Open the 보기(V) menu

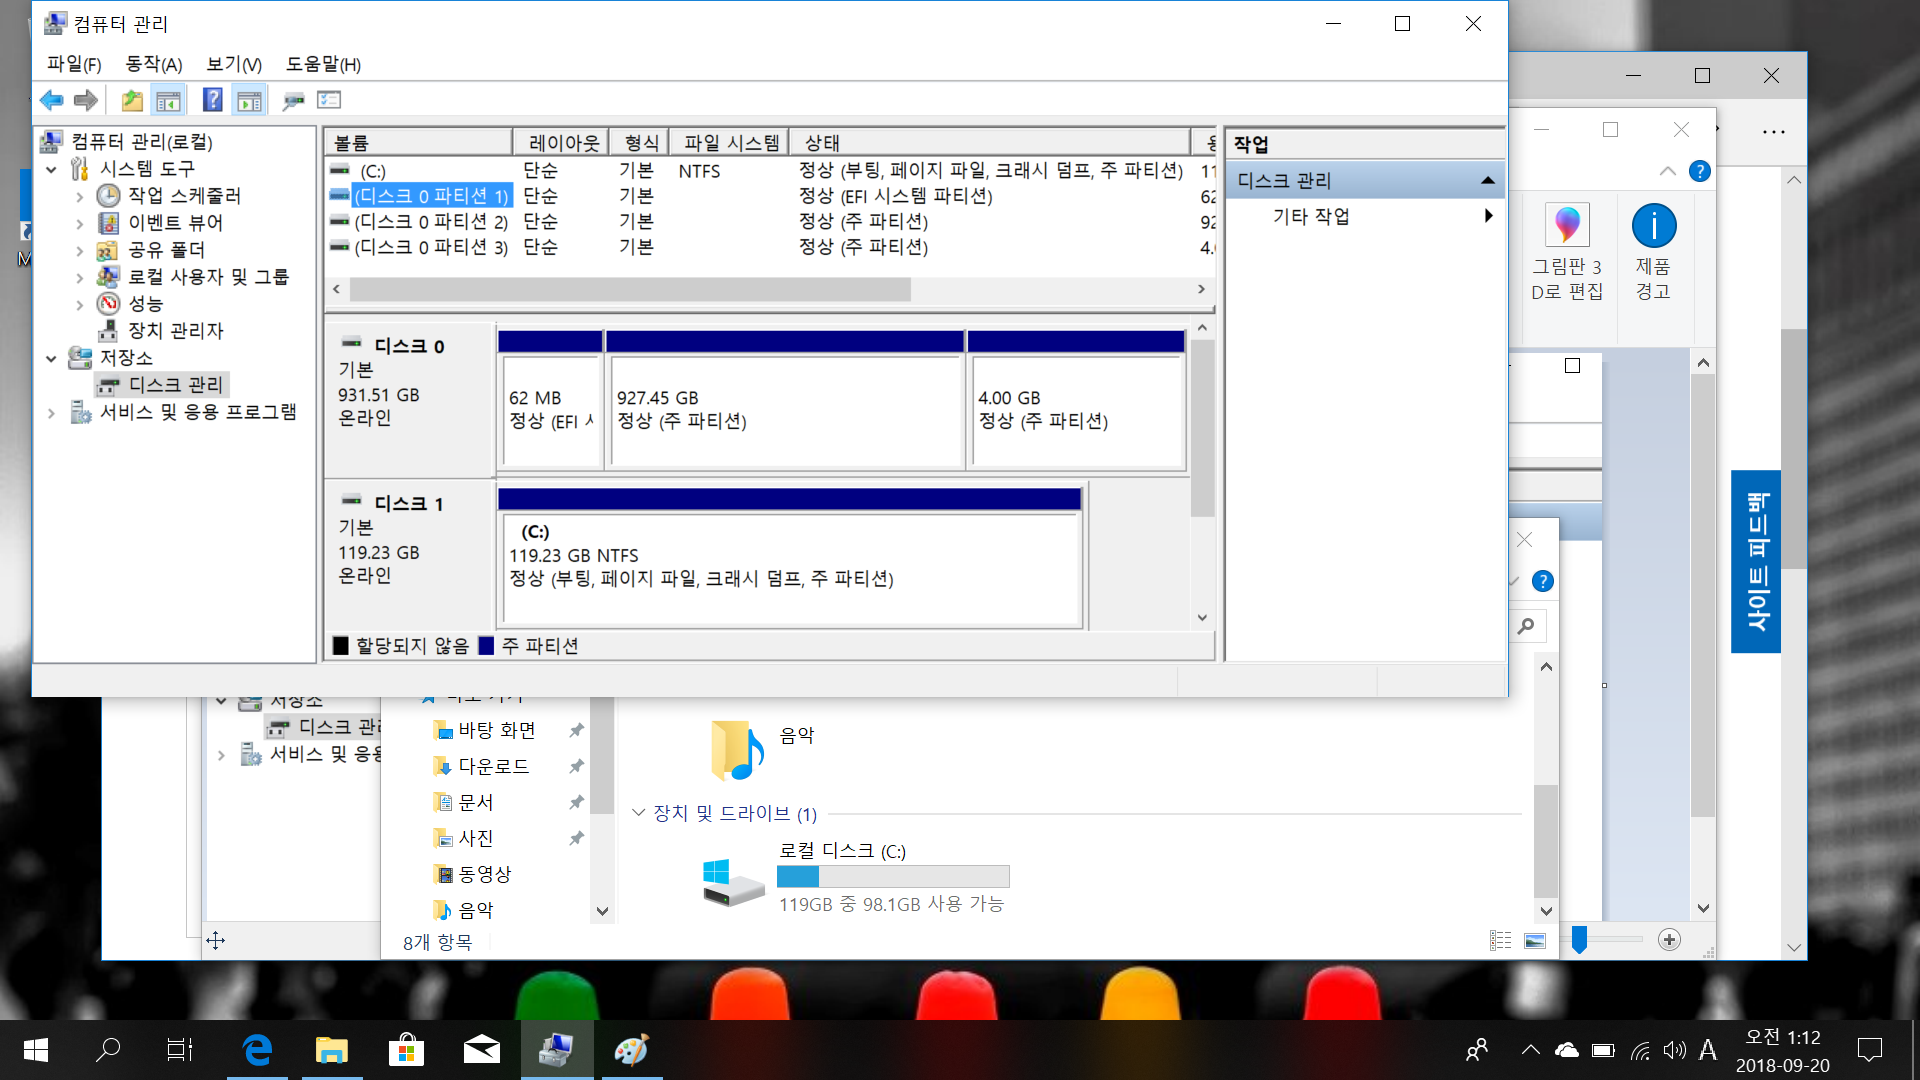click(233, 64)
